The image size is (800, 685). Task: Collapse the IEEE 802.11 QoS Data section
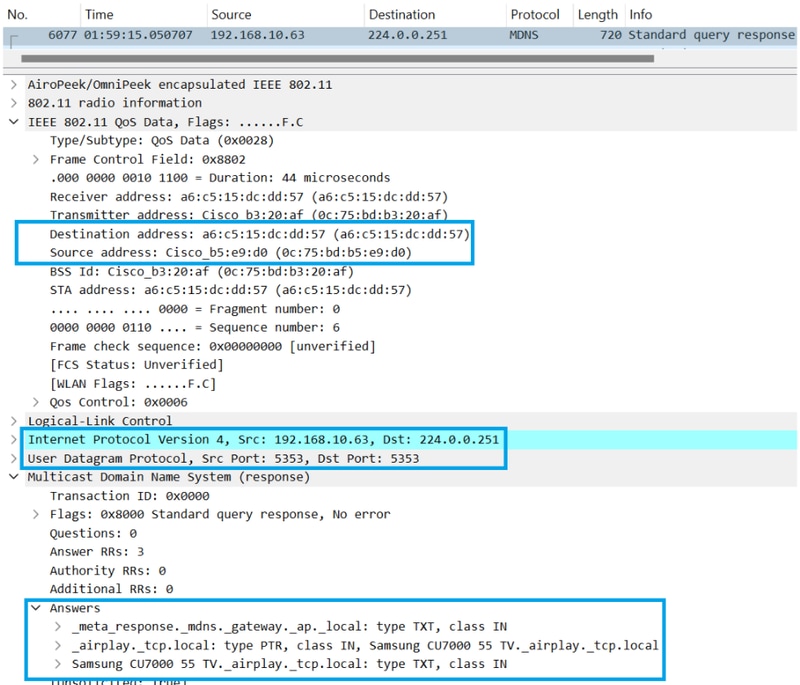coord(14,122)
